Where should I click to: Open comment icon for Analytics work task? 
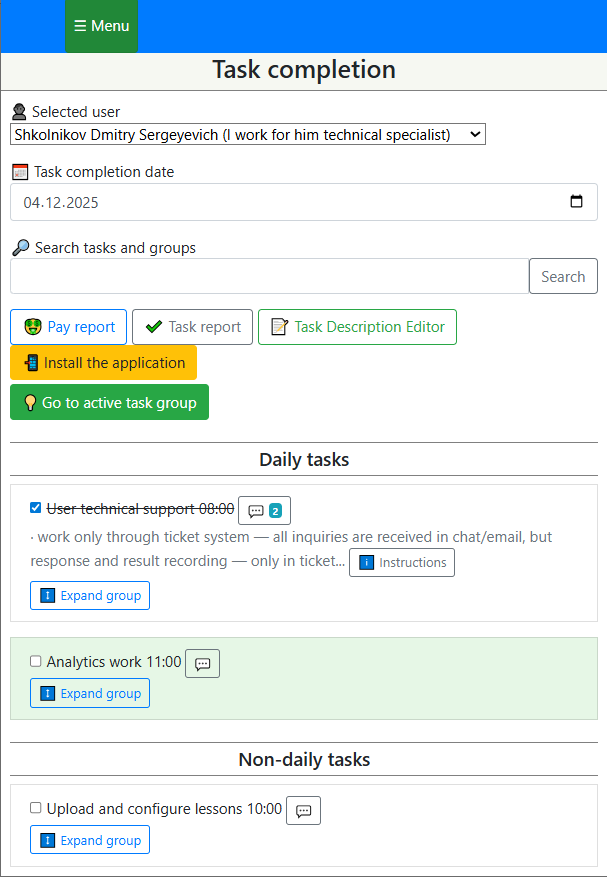click(202, 663)
